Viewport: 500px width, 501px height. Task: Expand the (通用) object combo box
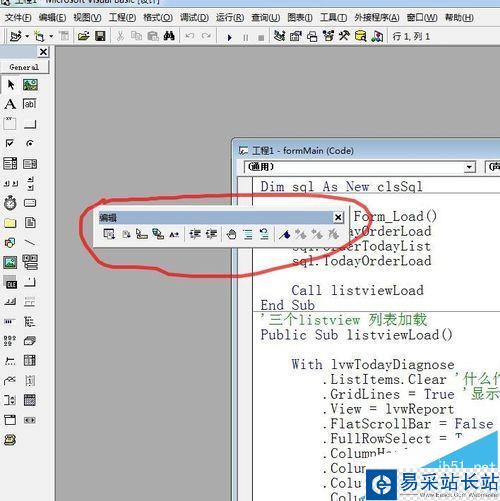pos(469,167)
